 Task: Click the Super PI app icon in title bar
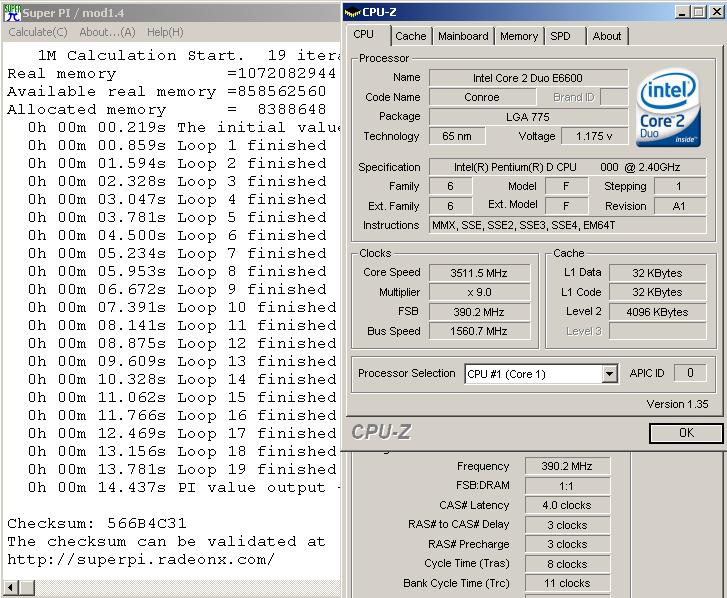[x=12, y=13]
